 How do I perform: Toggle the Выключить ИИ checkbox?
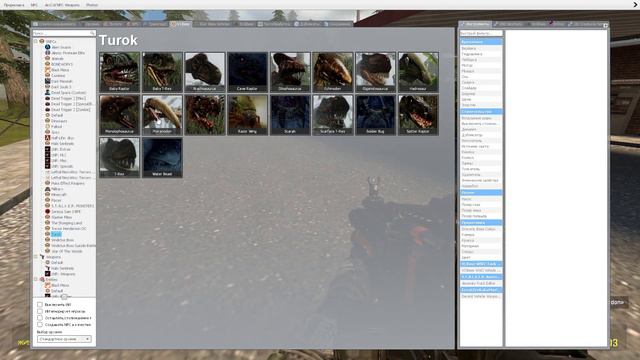tap(40, 304)
